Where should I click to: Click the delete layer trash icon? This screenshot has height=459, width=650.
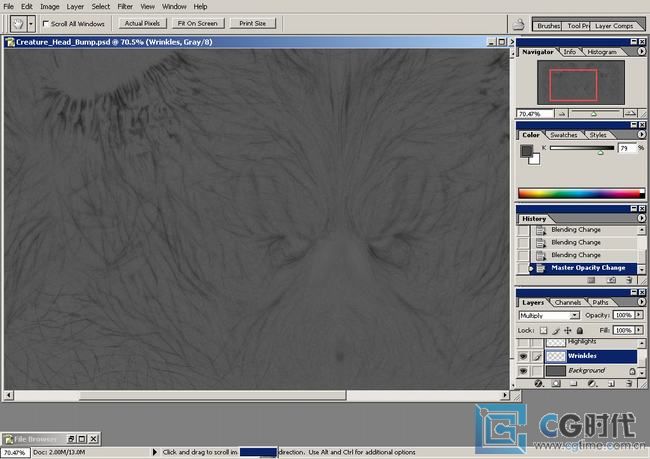pos(629,384)
